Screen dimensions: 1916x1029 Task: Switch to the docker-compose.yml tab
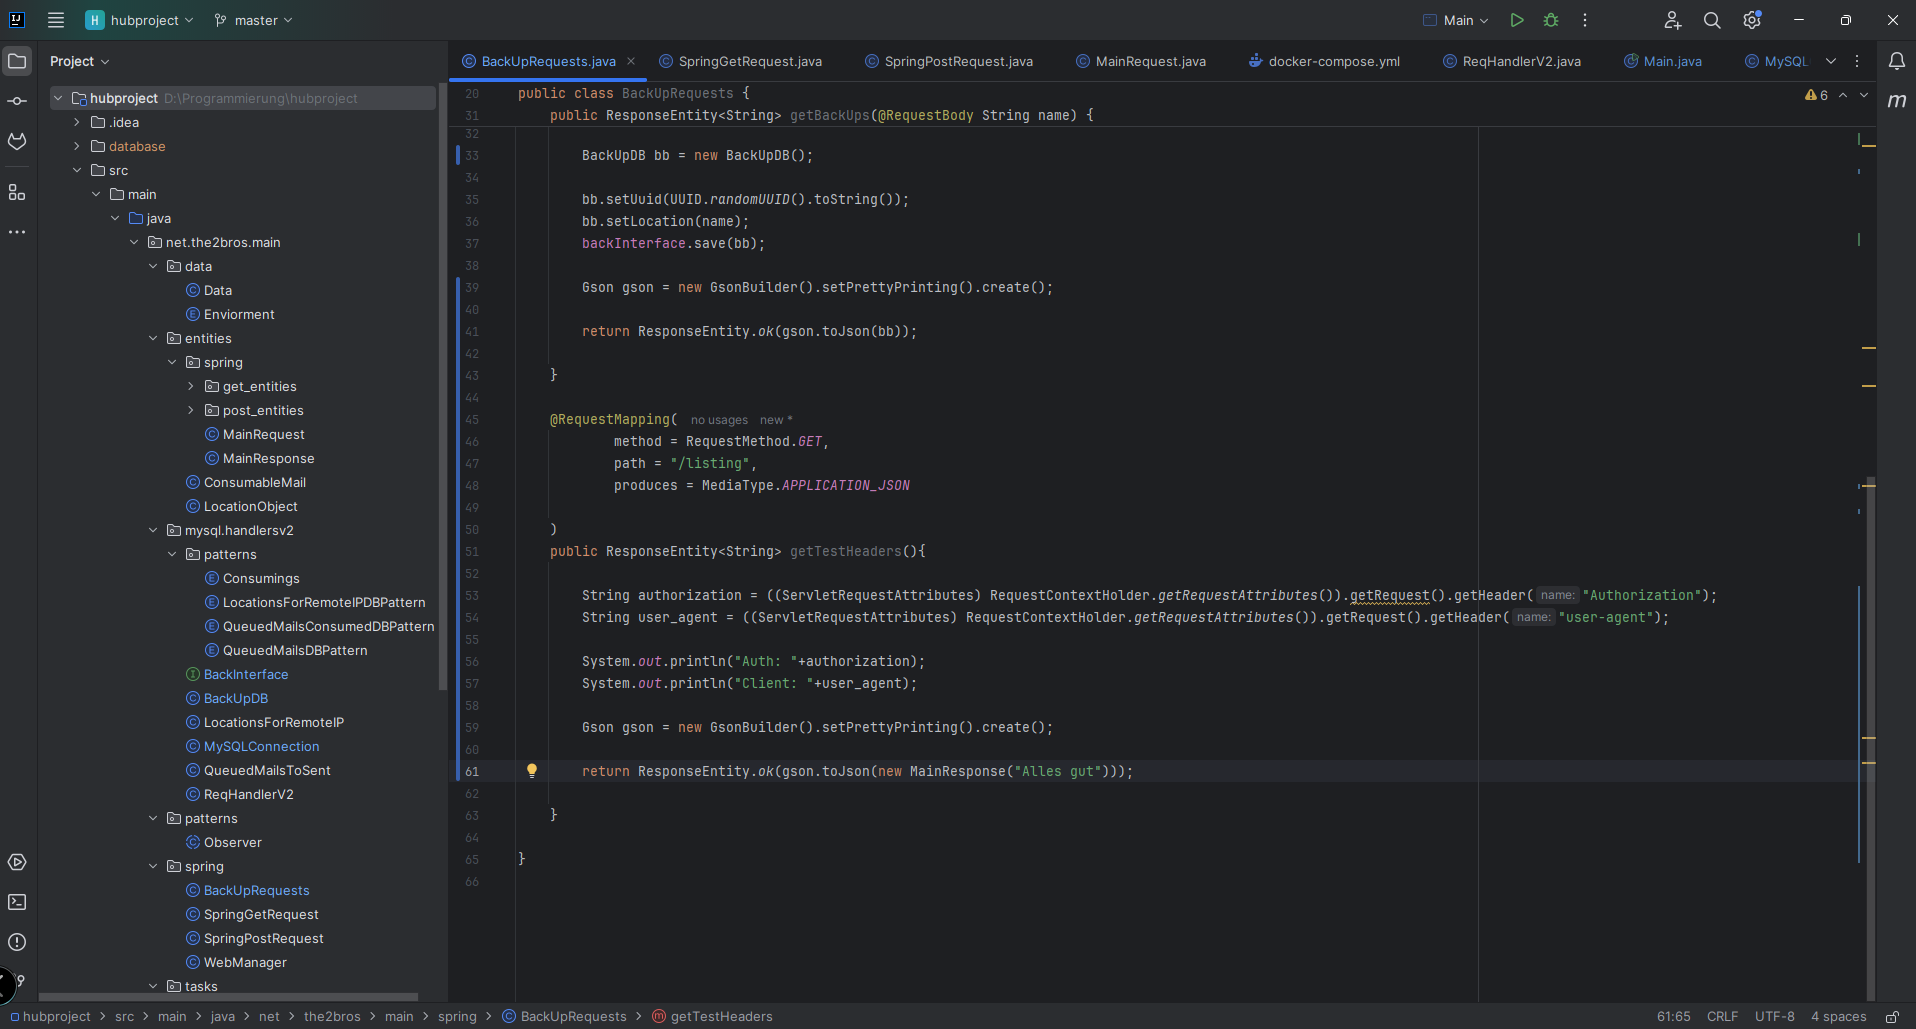tap(1333, 61)
